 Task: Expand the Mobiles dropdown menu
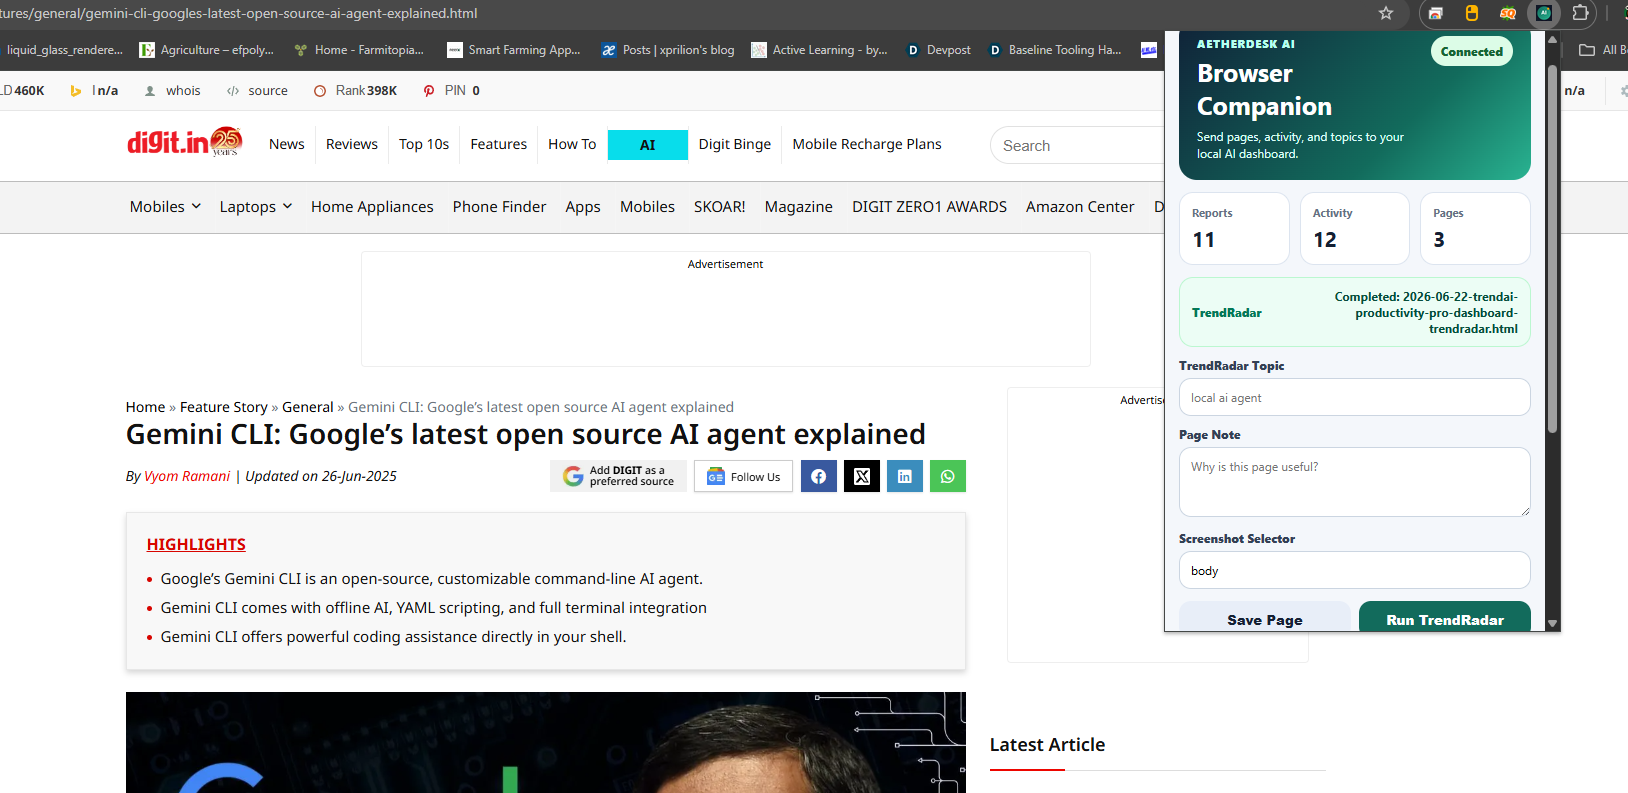[x=165, y=207]
